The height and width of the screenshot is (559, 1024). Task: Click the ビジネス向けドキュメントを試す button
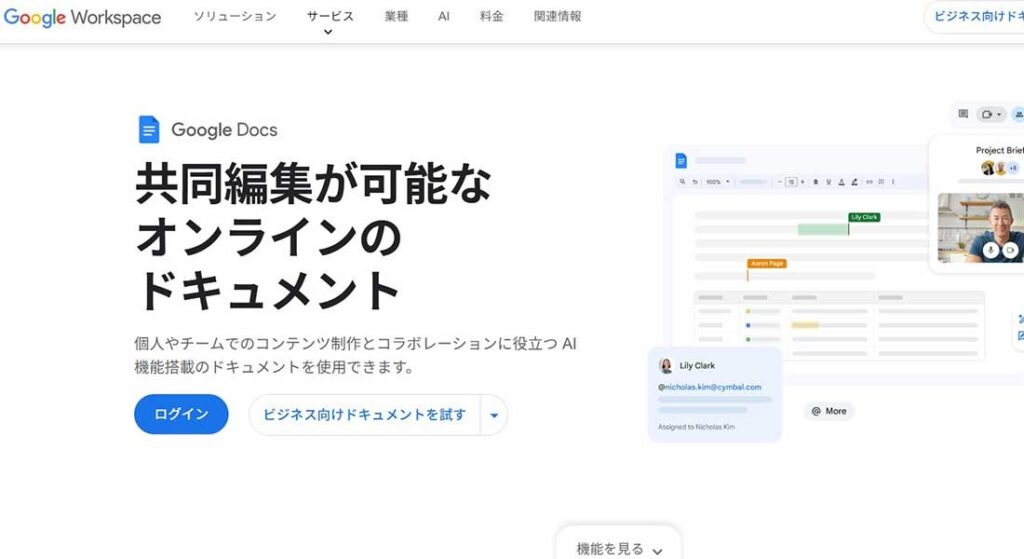click(364, 415)
